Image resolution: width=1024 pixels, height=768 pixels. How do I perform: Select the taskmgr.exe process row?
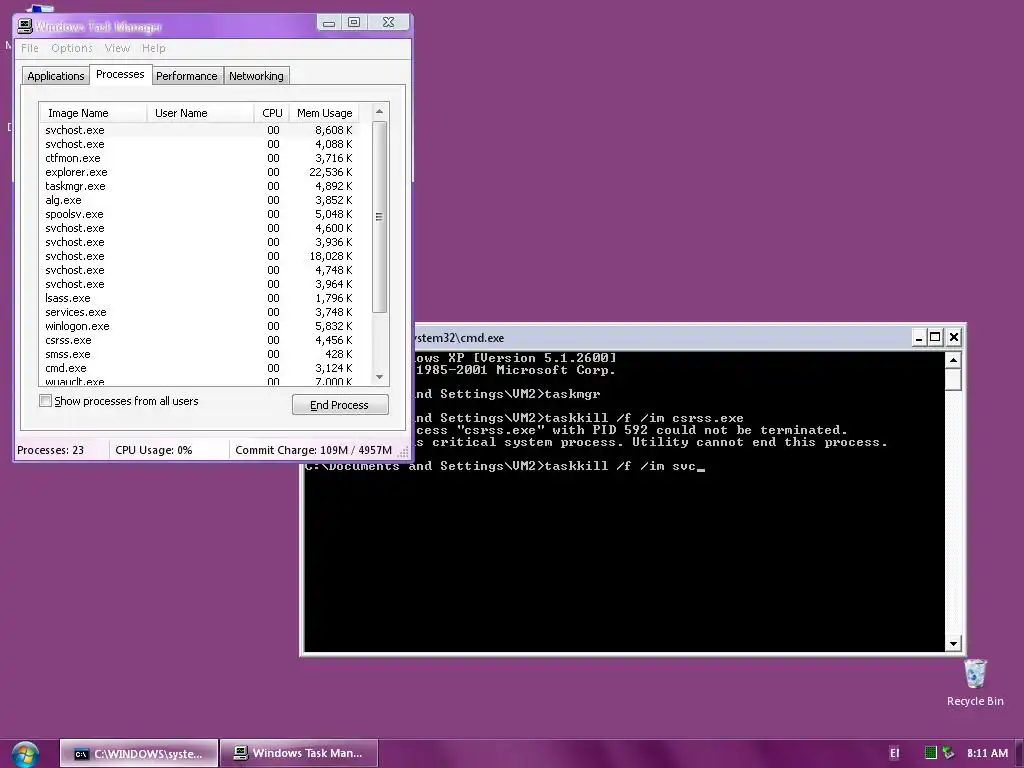199,186
